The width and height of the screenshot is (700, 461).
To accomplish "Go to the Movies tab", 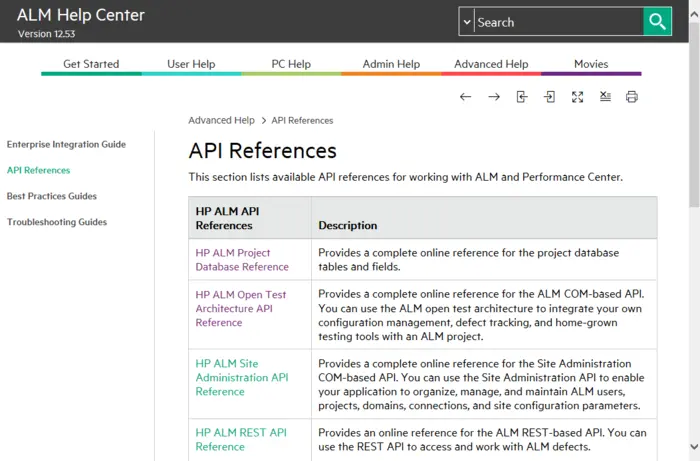I will pyautogui.click(x=591, y=64).
